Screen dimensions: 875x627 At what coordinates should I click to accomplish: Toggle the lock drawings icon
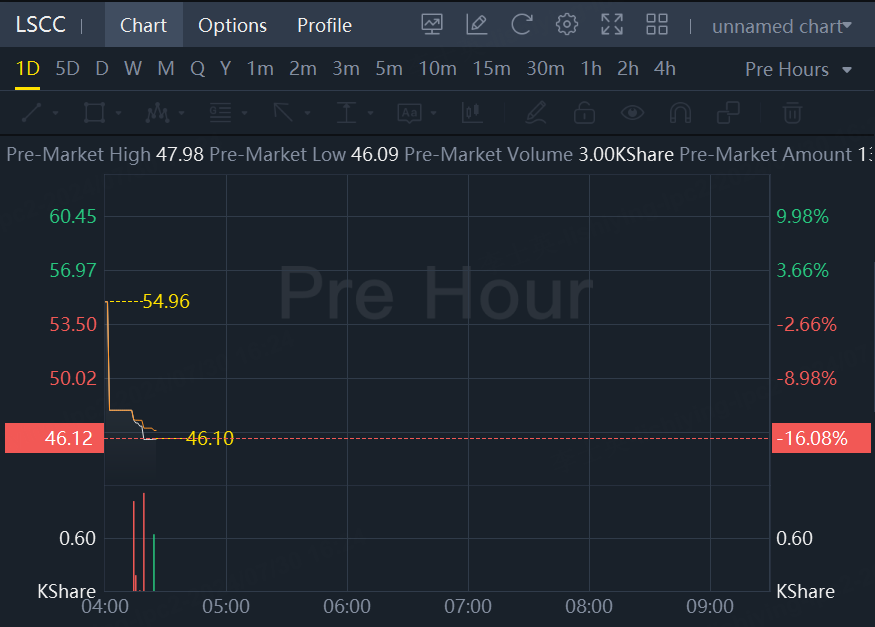[584, 112]
